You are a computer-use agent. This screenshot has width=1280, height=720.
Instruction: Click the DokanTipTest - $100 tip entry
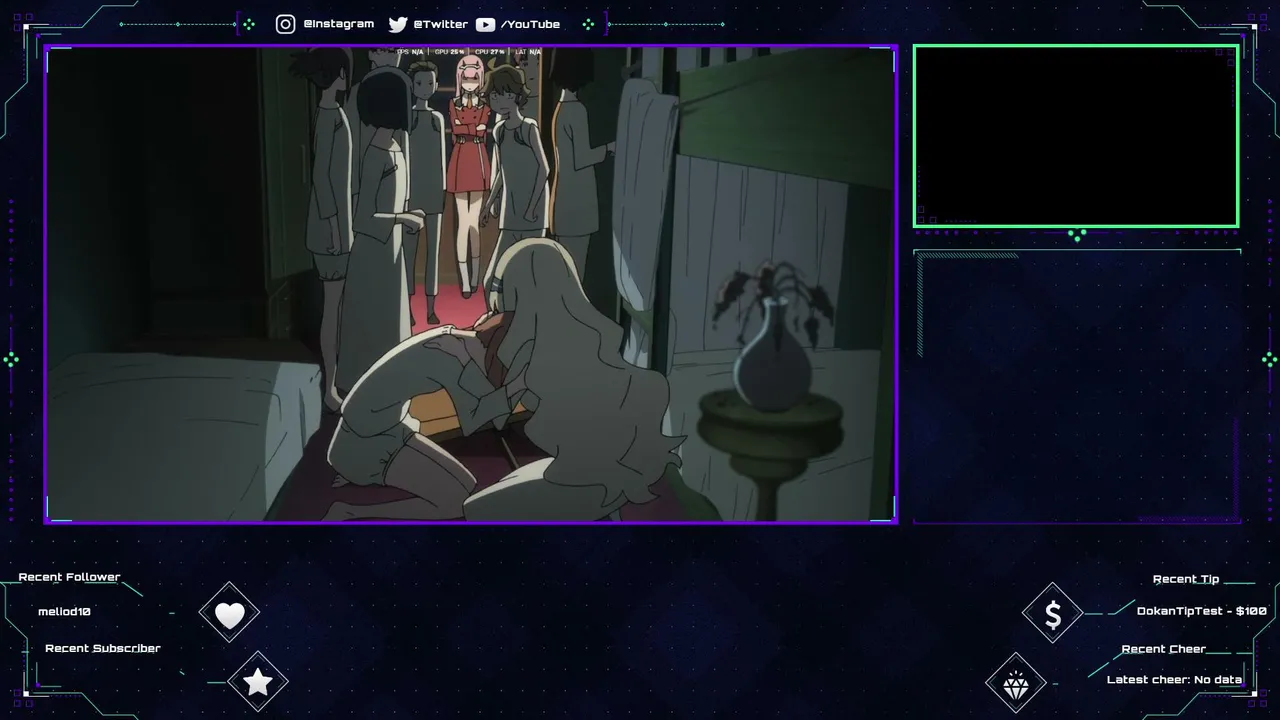click(1202, 611)
